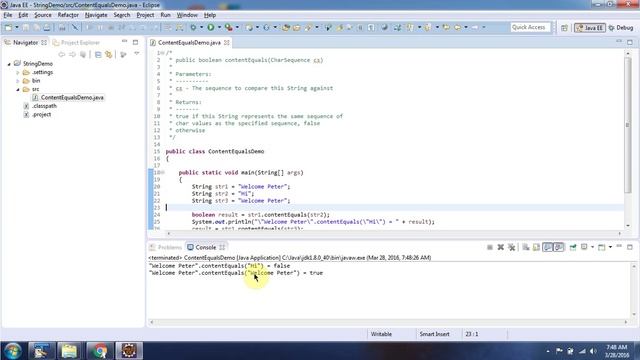Image resolution: width=640 pixels, height=360 pixels.
Task: Maximize the Console view
Action: coord(630,247)
